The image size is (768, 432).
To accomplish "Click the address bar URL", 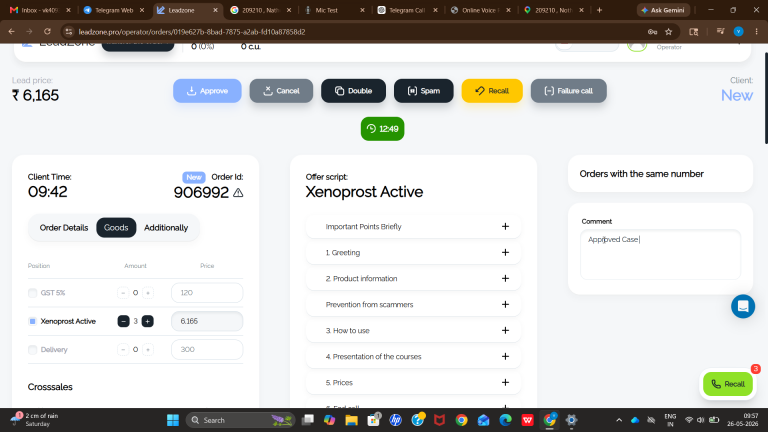I will [192, 31].
